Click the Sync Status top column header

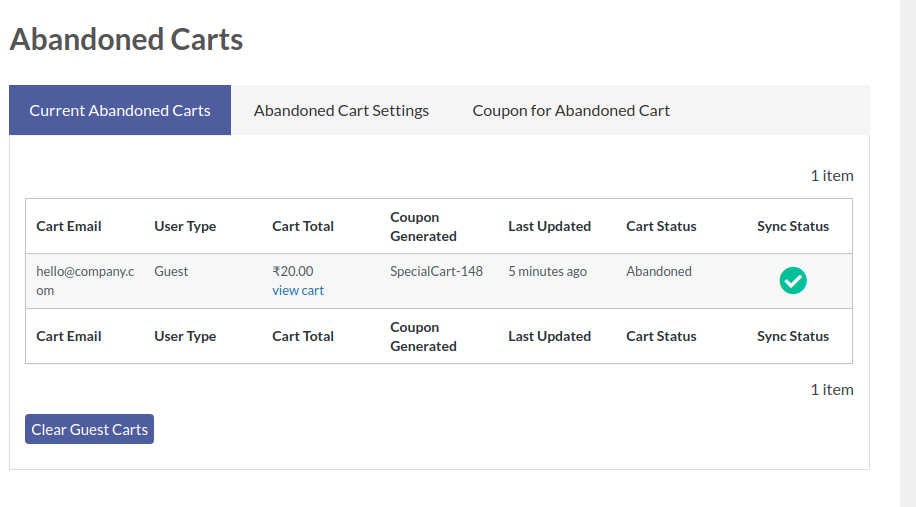[793, 226]
